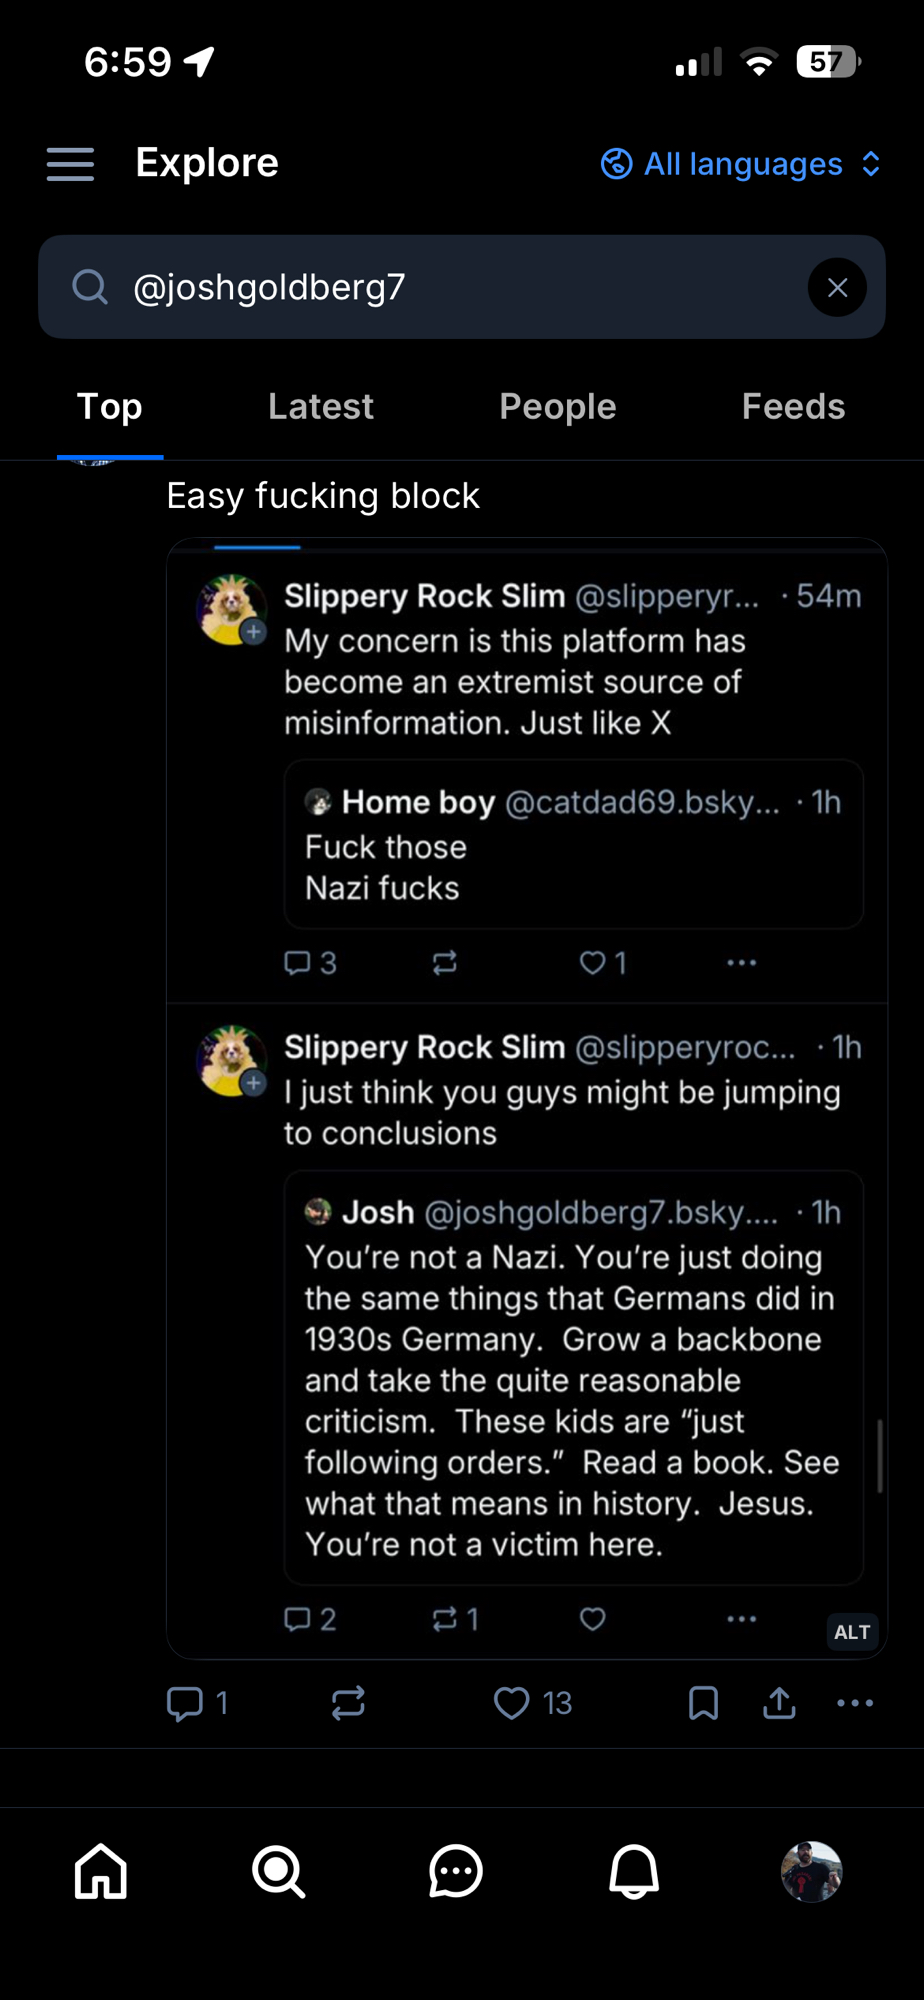Screen dimensions: 924x2000
Task: Open my profile avatar
Action: pos(811,1871)
